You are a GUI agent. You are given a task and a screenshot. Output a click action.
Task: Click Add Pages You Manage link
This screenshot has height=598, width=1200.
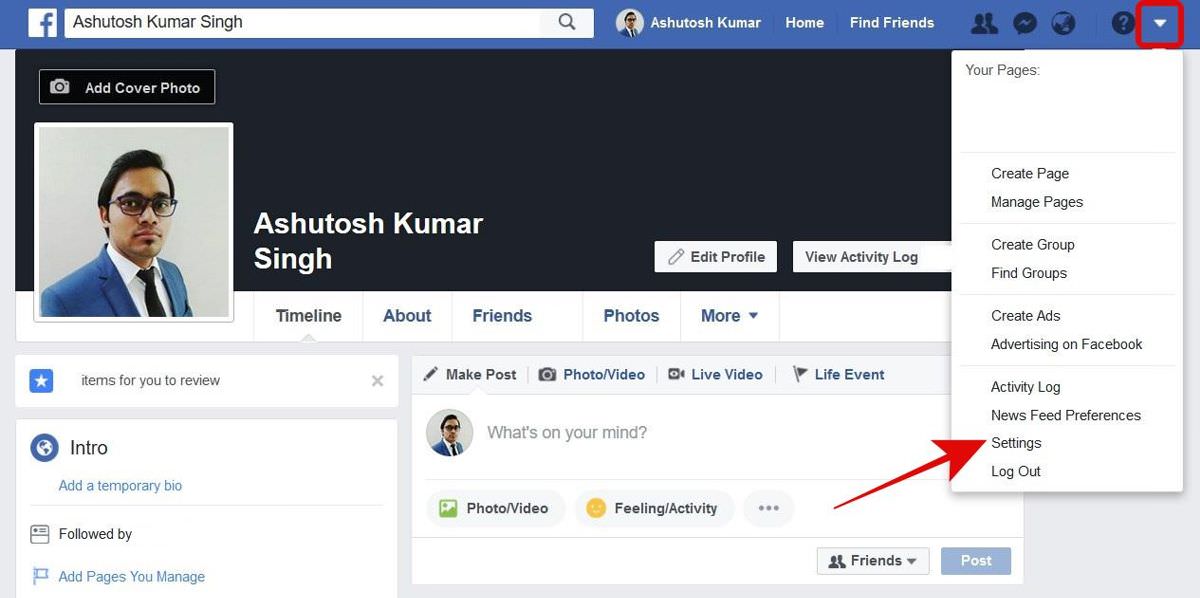131,576
